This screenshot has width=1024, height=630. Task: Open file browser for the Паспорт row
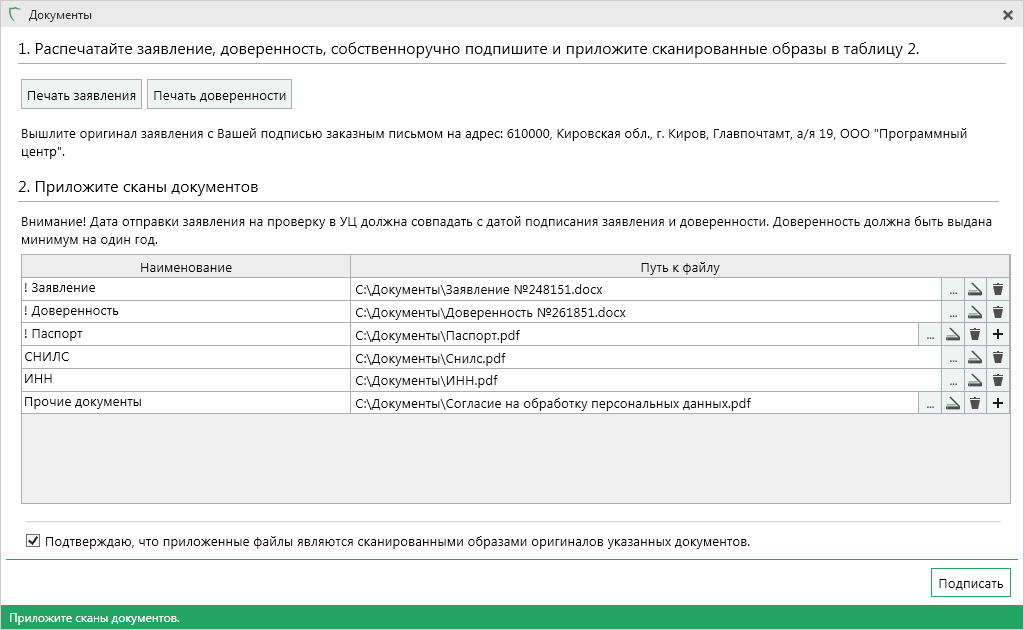[930, 335]
